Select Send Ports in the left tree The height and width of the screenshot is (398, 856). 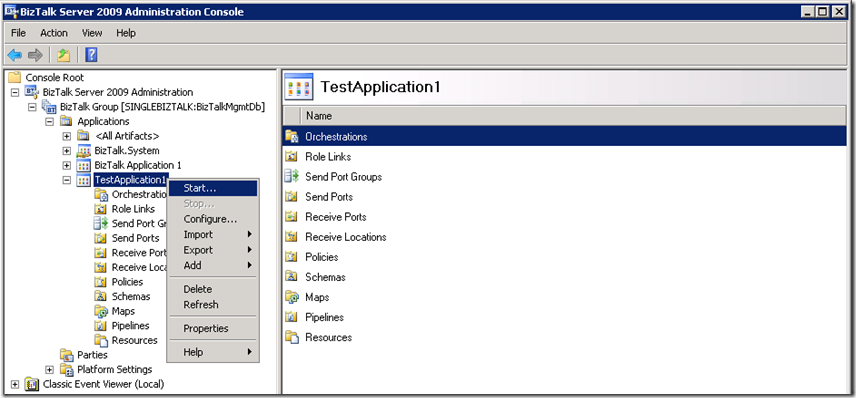pos(135,238)
